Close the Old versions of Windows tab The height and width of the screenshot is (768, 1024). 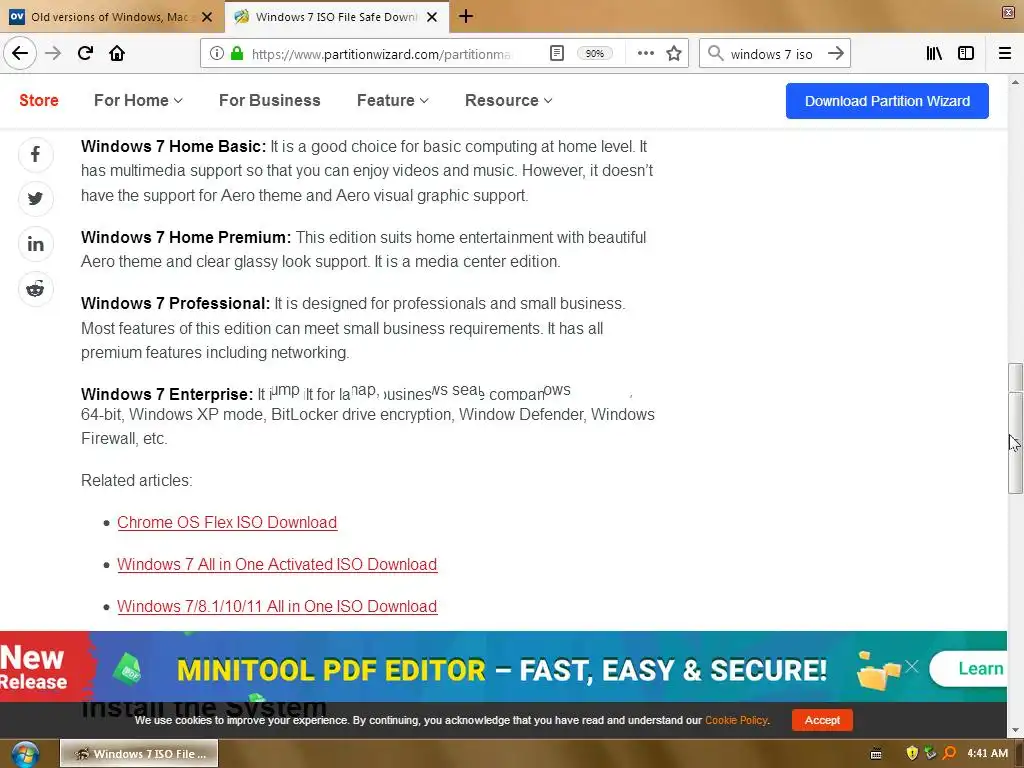[207, 17]
